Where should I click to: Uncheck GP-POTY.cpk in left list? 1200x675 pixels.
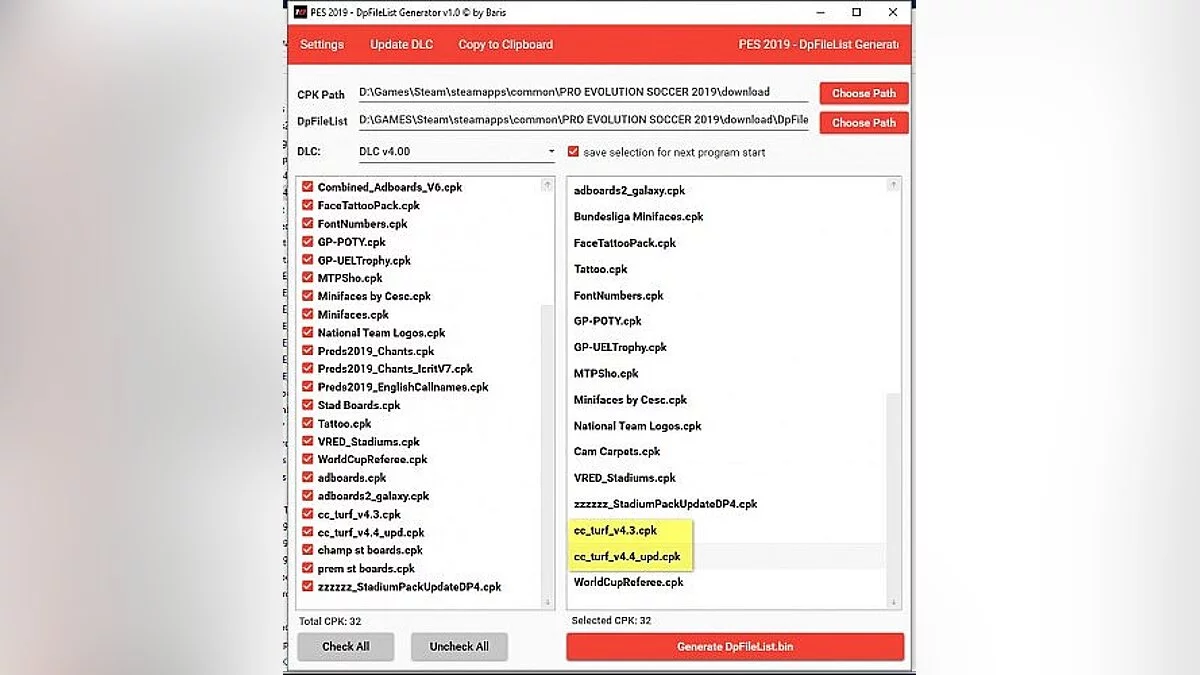[308, 242]
